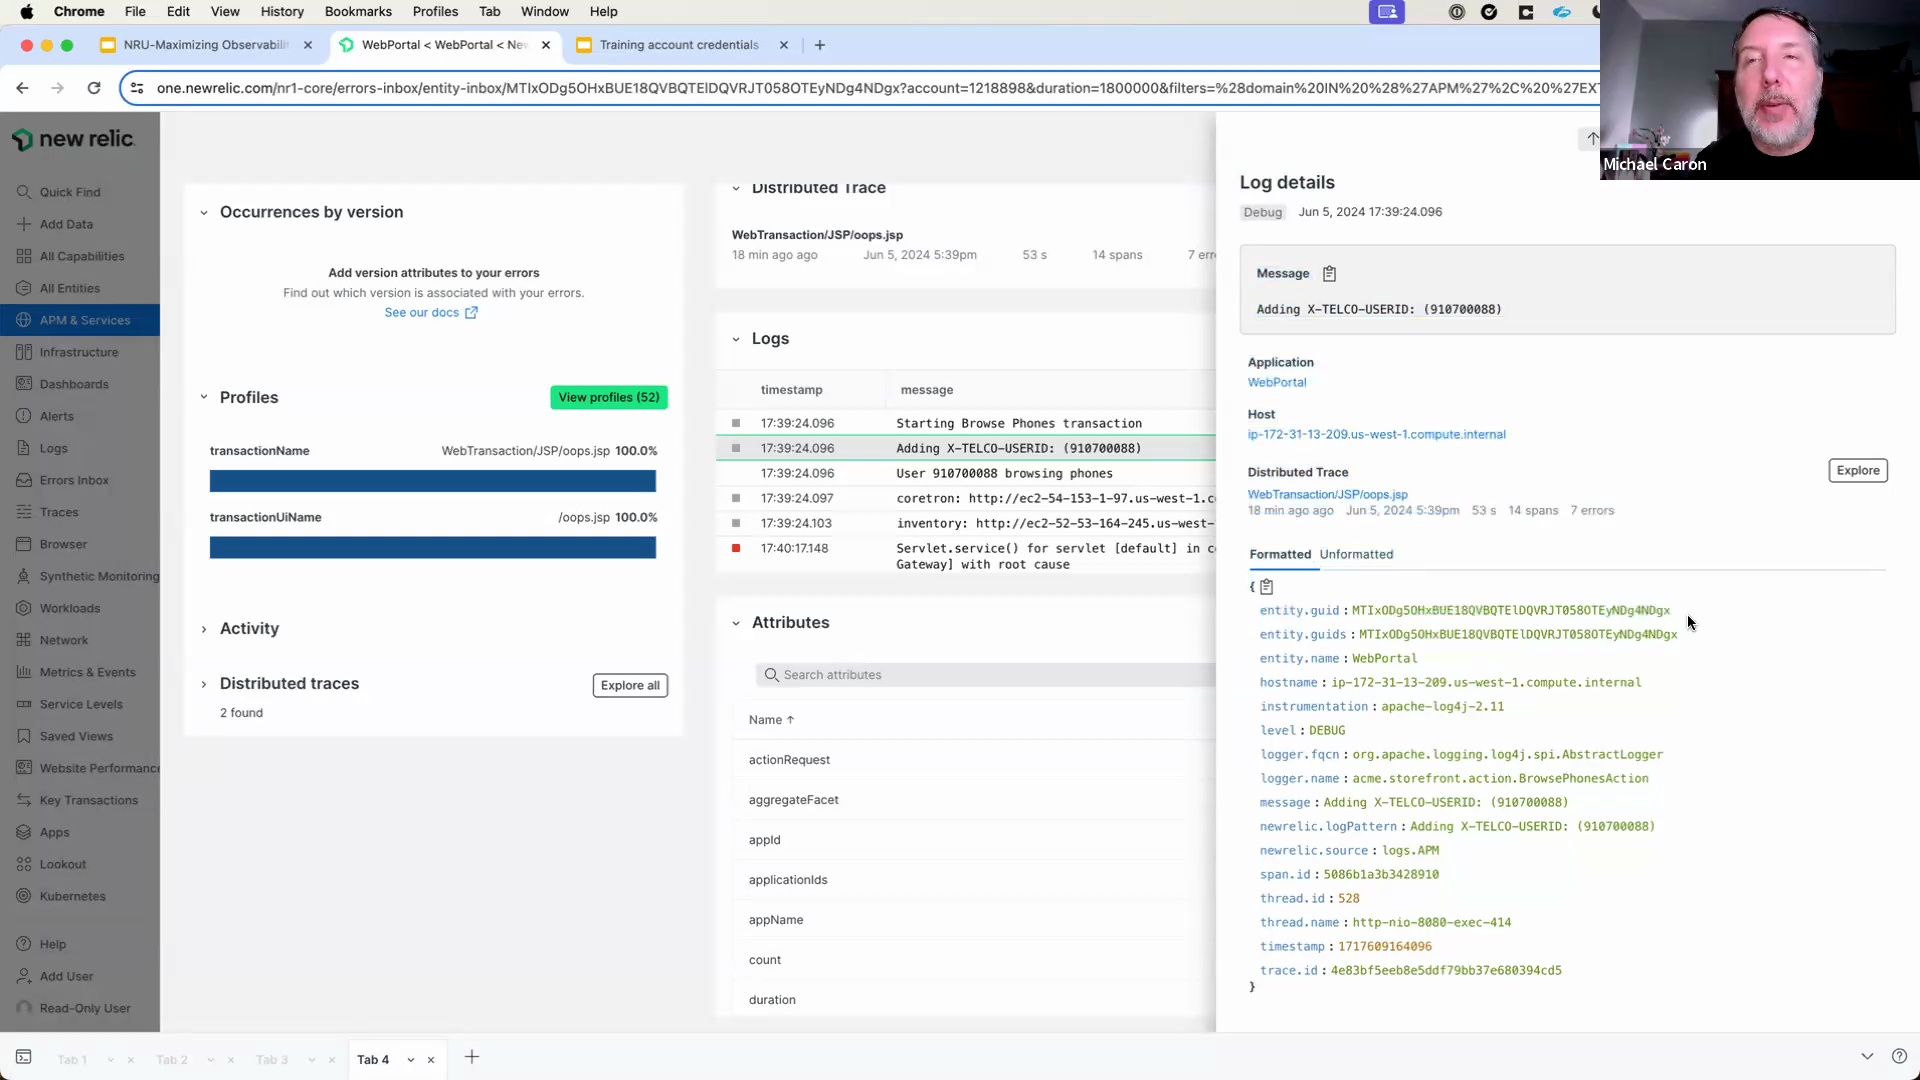The image size is (1920, 1080).
Task: Open All Capabilities in the sidebar
Action: click(82, 256)
